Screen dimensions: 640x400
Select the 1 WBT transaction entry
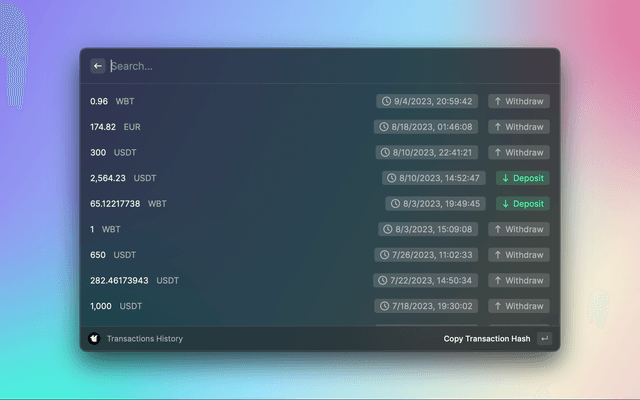[x=230, y=229]
